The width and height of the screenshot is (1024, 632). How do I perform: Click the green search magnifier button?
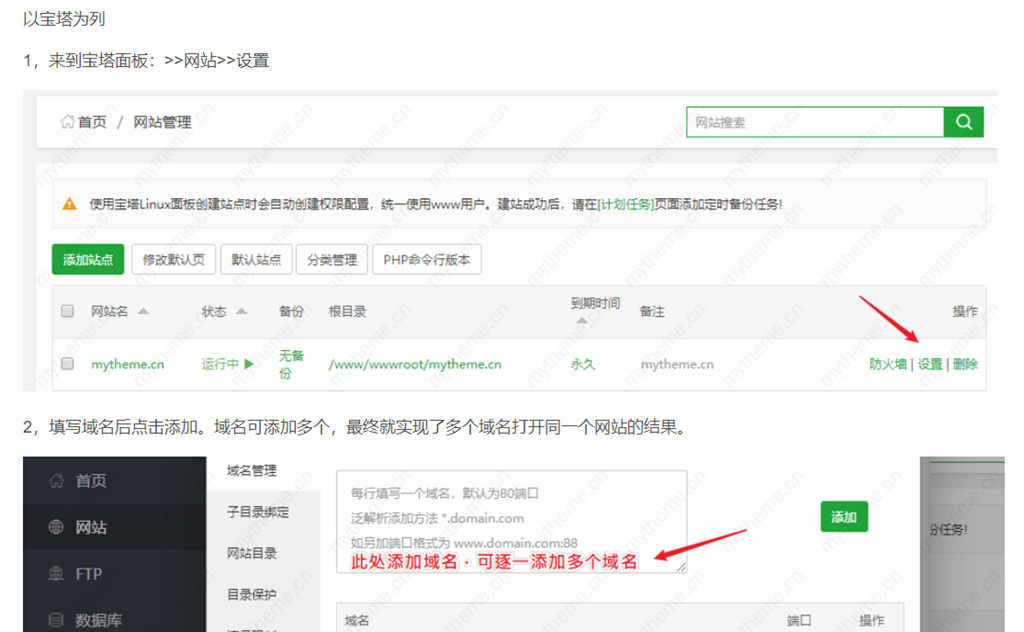click(964, 122)
